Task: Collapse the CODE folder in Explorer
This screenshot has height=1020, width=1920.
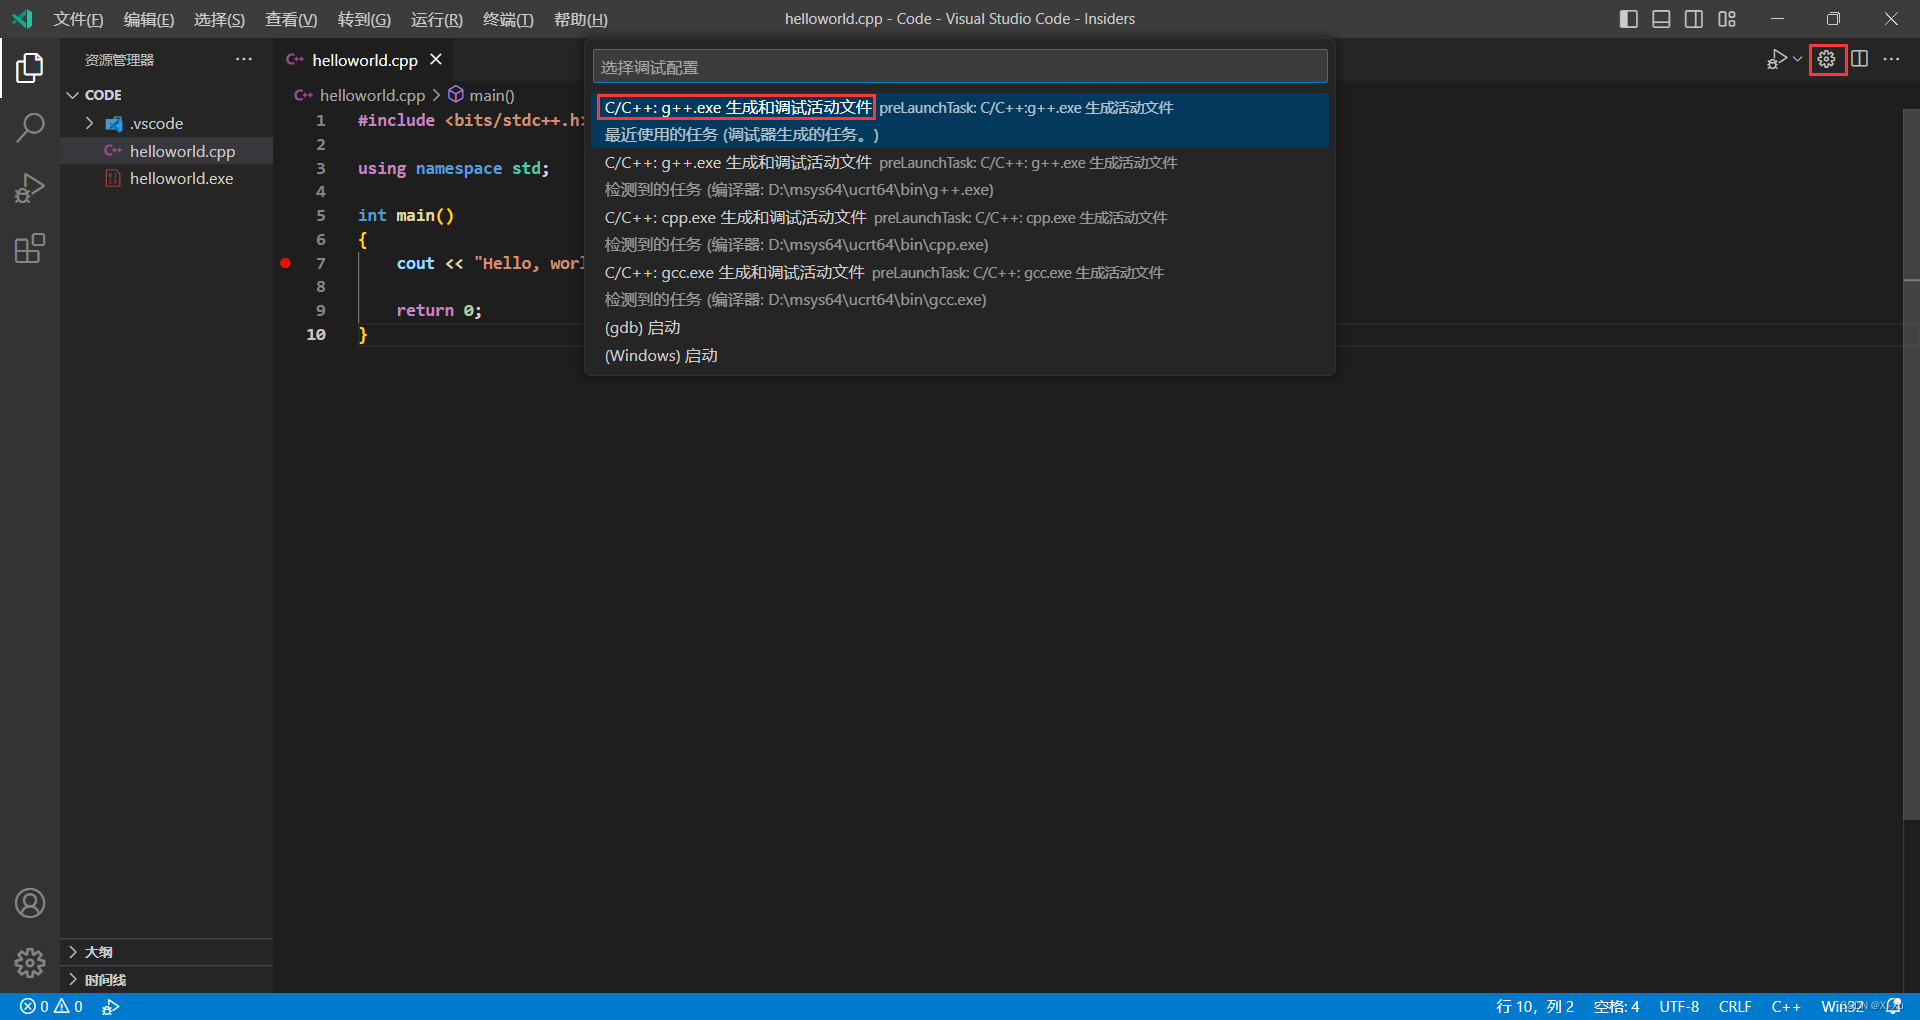Action: [72, 94]
